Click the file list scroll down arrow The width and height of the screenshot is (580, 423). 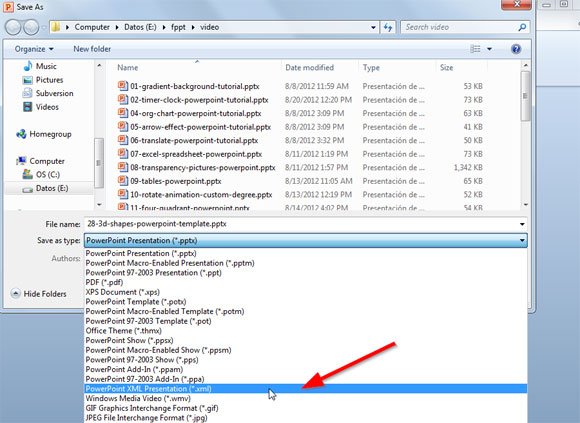(x=526, y=204)
